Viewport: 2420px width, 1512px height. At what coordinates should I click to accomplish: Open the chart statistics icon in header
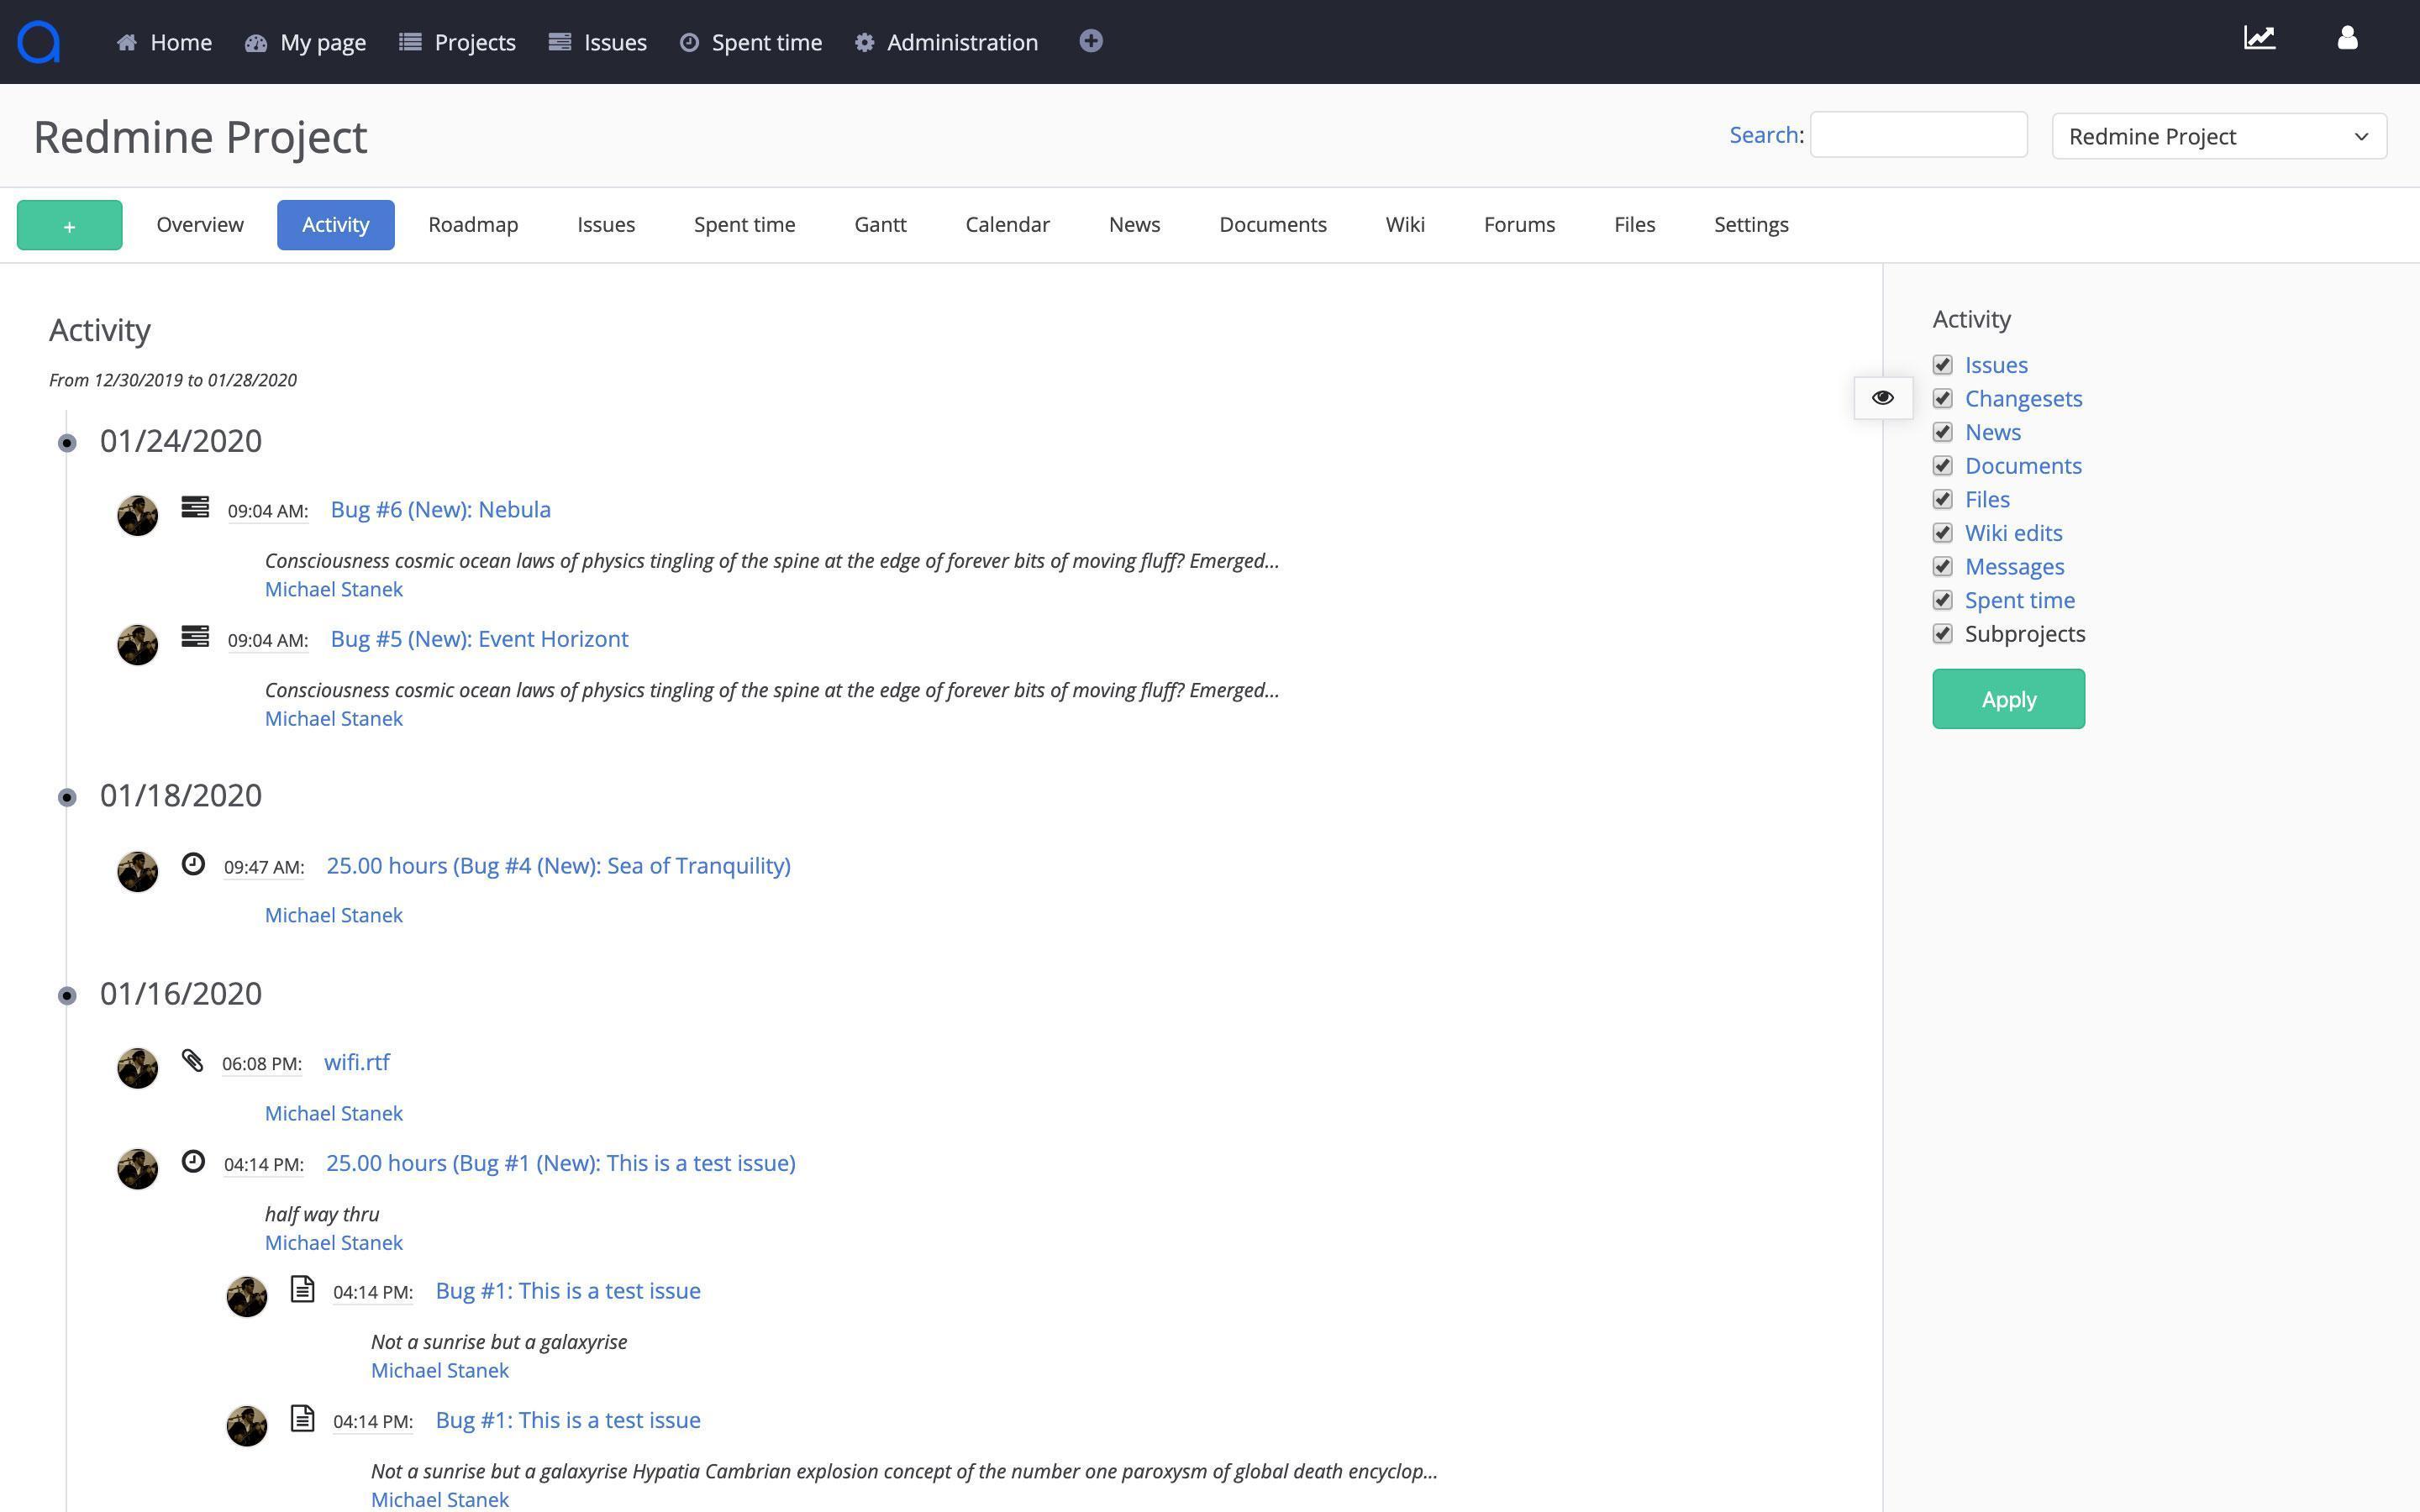(x=2260, y=38)
